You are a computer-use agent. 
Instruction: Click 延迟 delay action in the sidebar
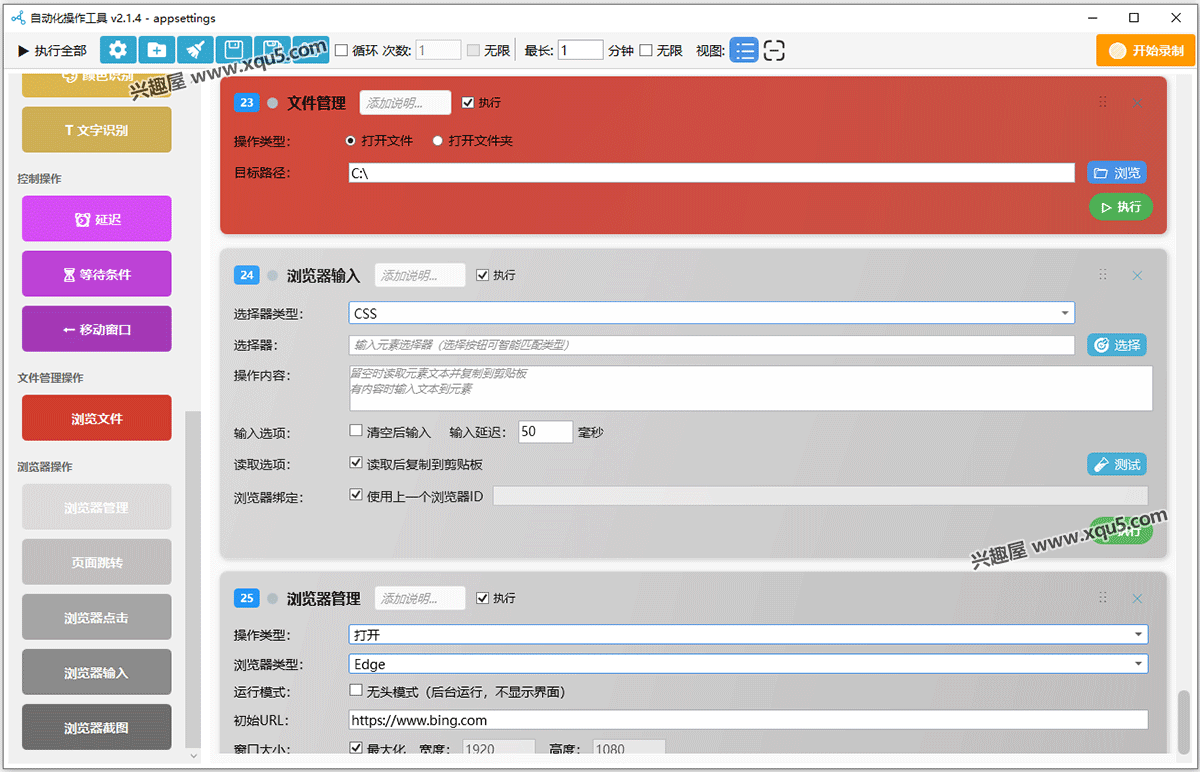point(97,219)
